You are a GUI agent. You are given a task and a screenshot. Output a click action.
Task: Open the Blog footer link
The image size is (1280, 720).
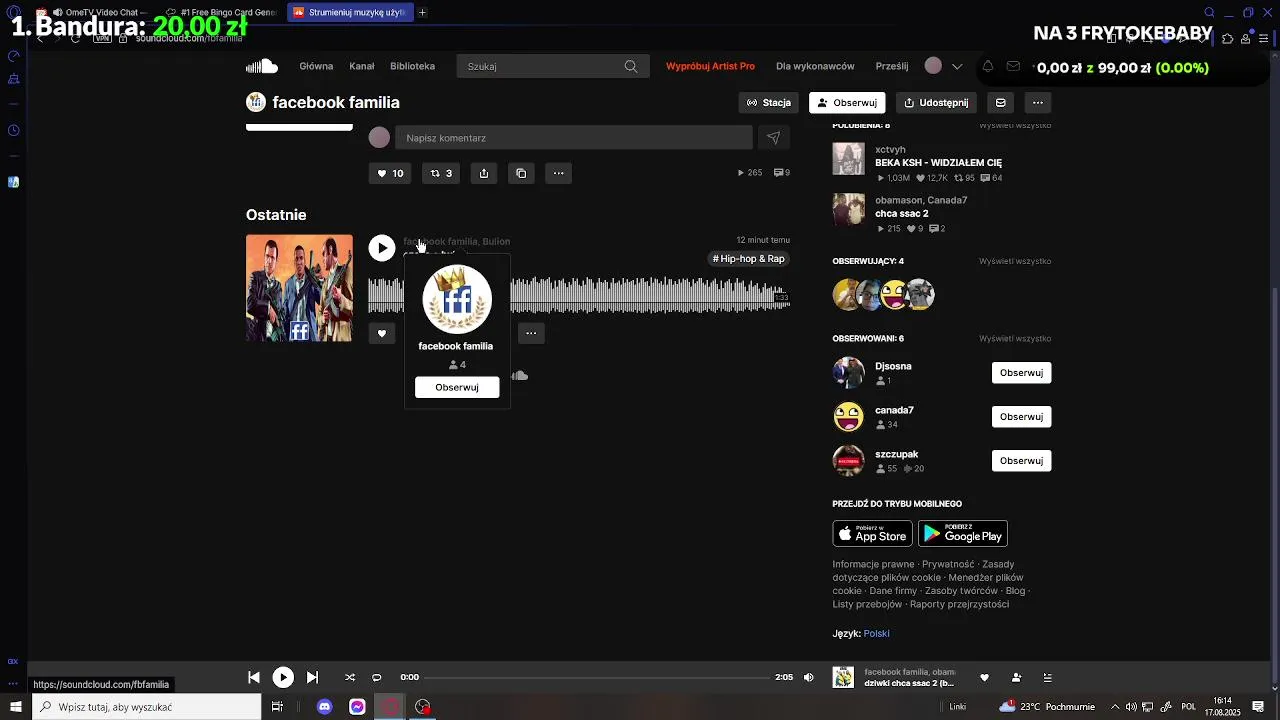(x=1015, y=591)
